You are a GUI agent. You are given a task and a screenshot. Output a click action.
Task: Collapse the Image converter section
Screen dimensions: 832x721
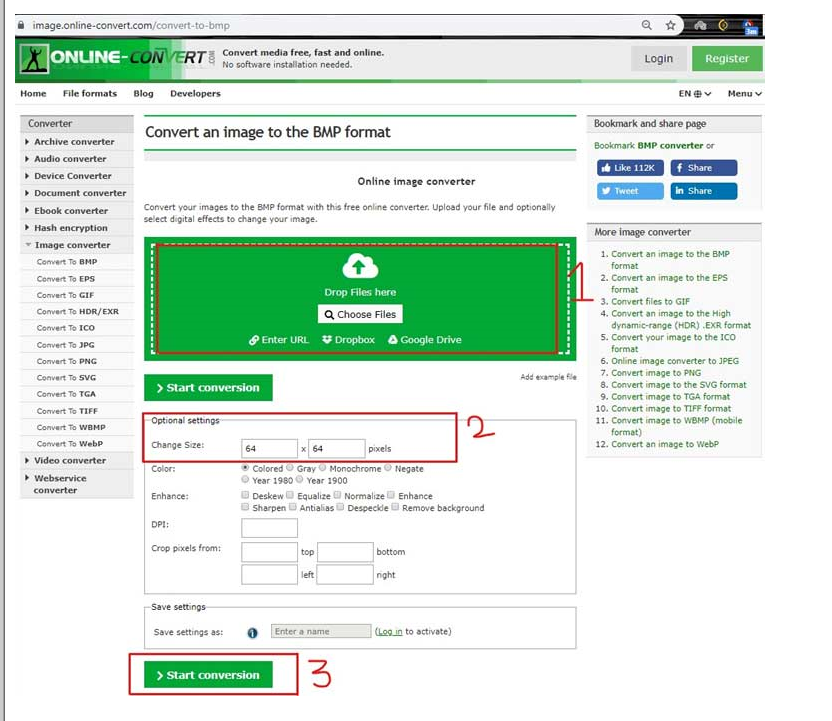pos(76,245)
